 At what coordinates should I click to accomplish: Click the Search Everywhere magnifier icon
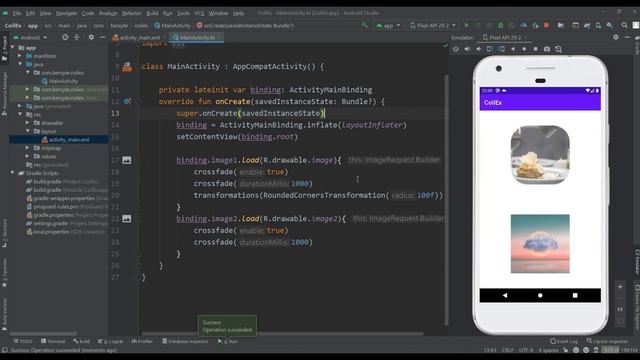click(x=624, y=25)
